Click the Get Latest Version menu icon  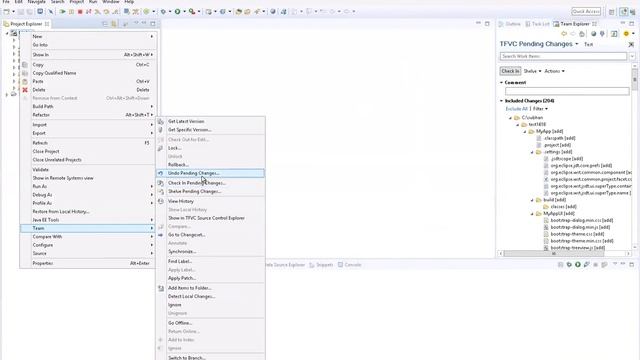tap(161, 122)
